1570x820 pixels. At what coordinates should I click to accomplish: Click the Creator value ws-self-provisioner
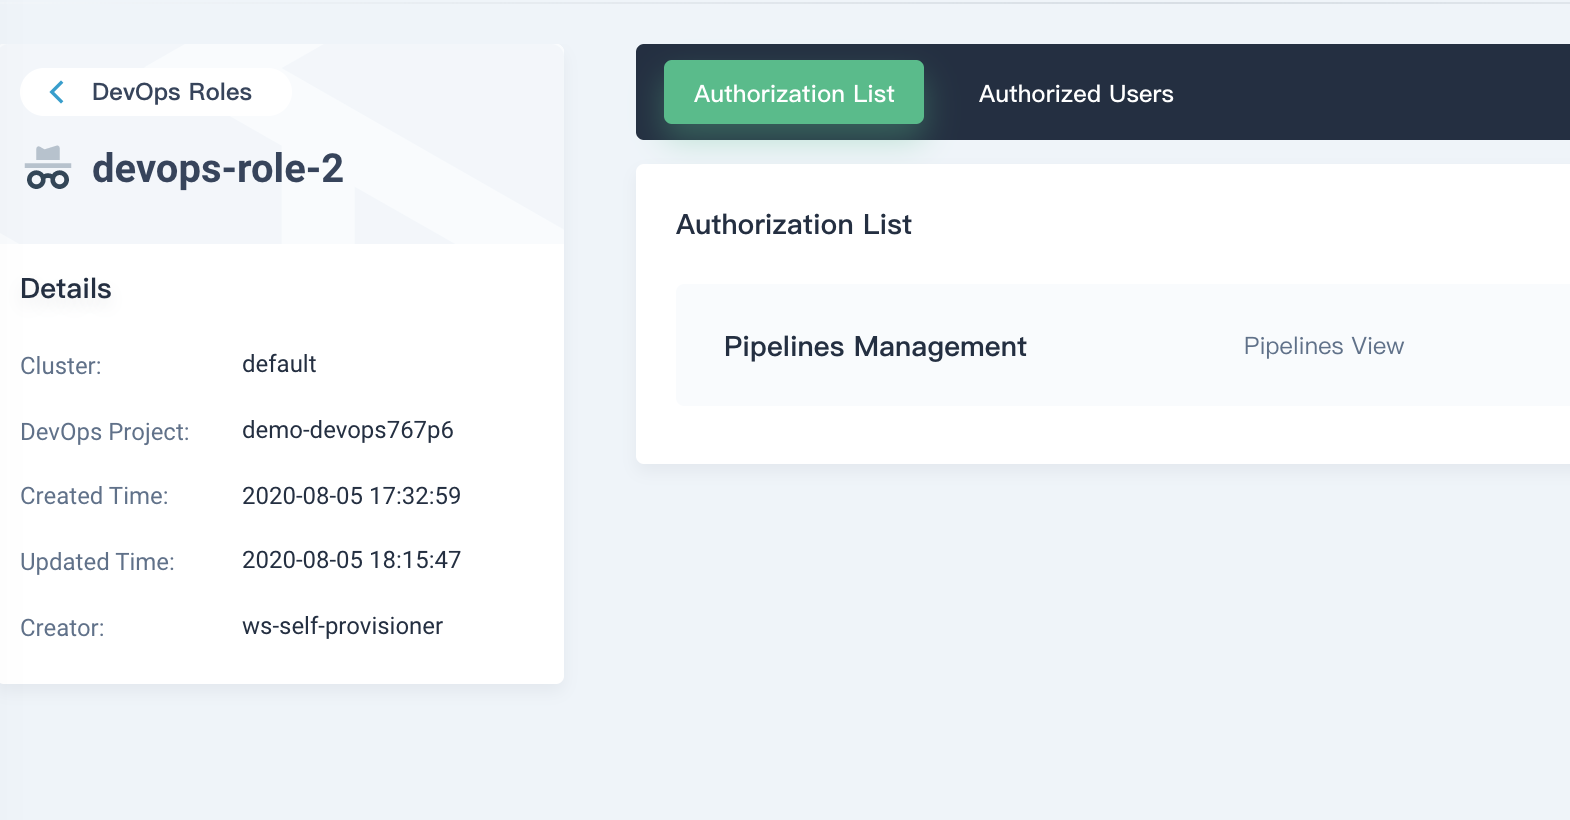[x=342, y=626]
